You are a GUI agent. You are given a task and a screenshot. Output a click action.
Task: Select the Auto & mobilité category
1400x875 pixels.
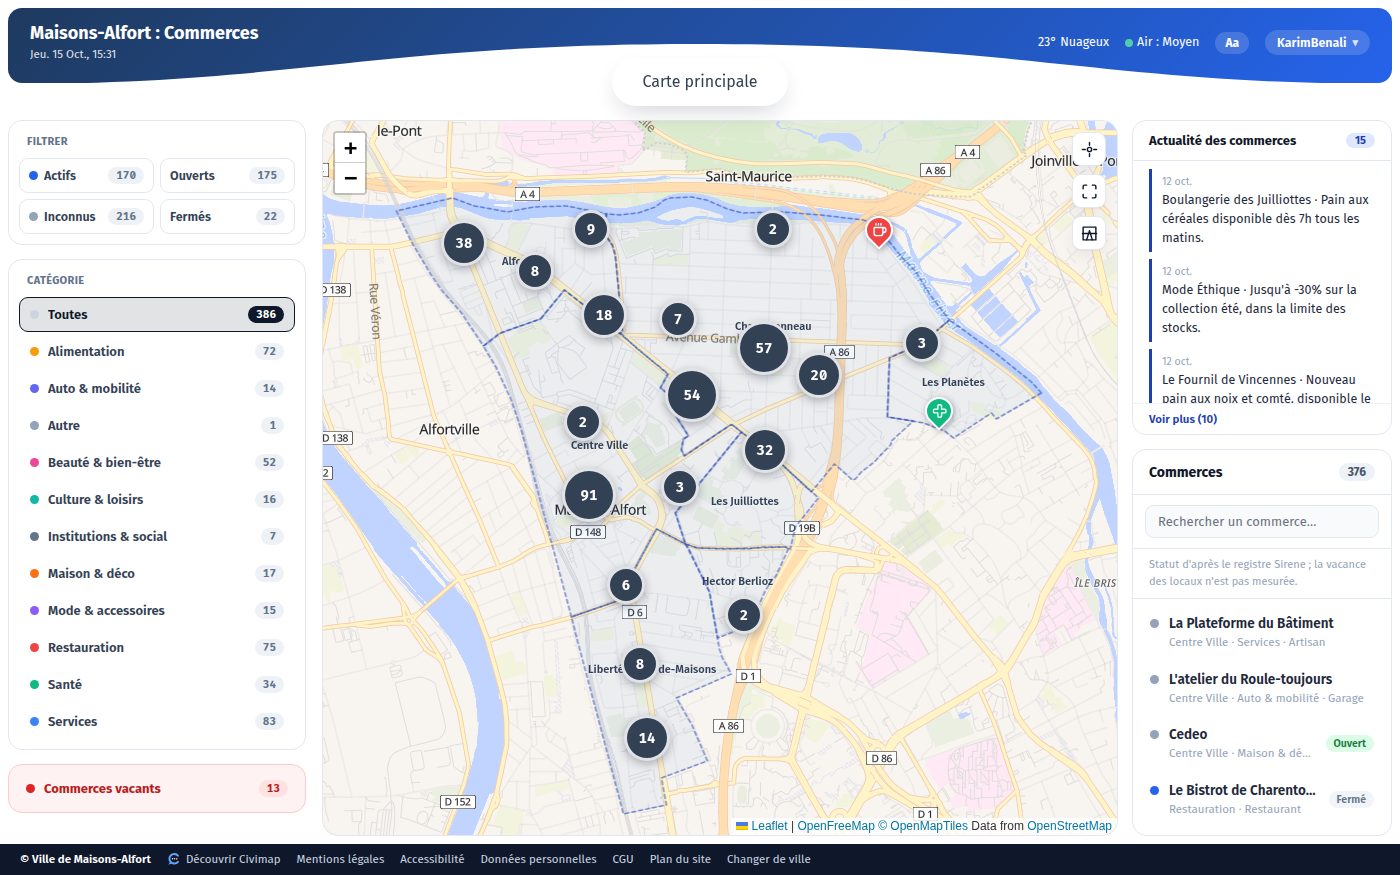[x=157, y=388]
